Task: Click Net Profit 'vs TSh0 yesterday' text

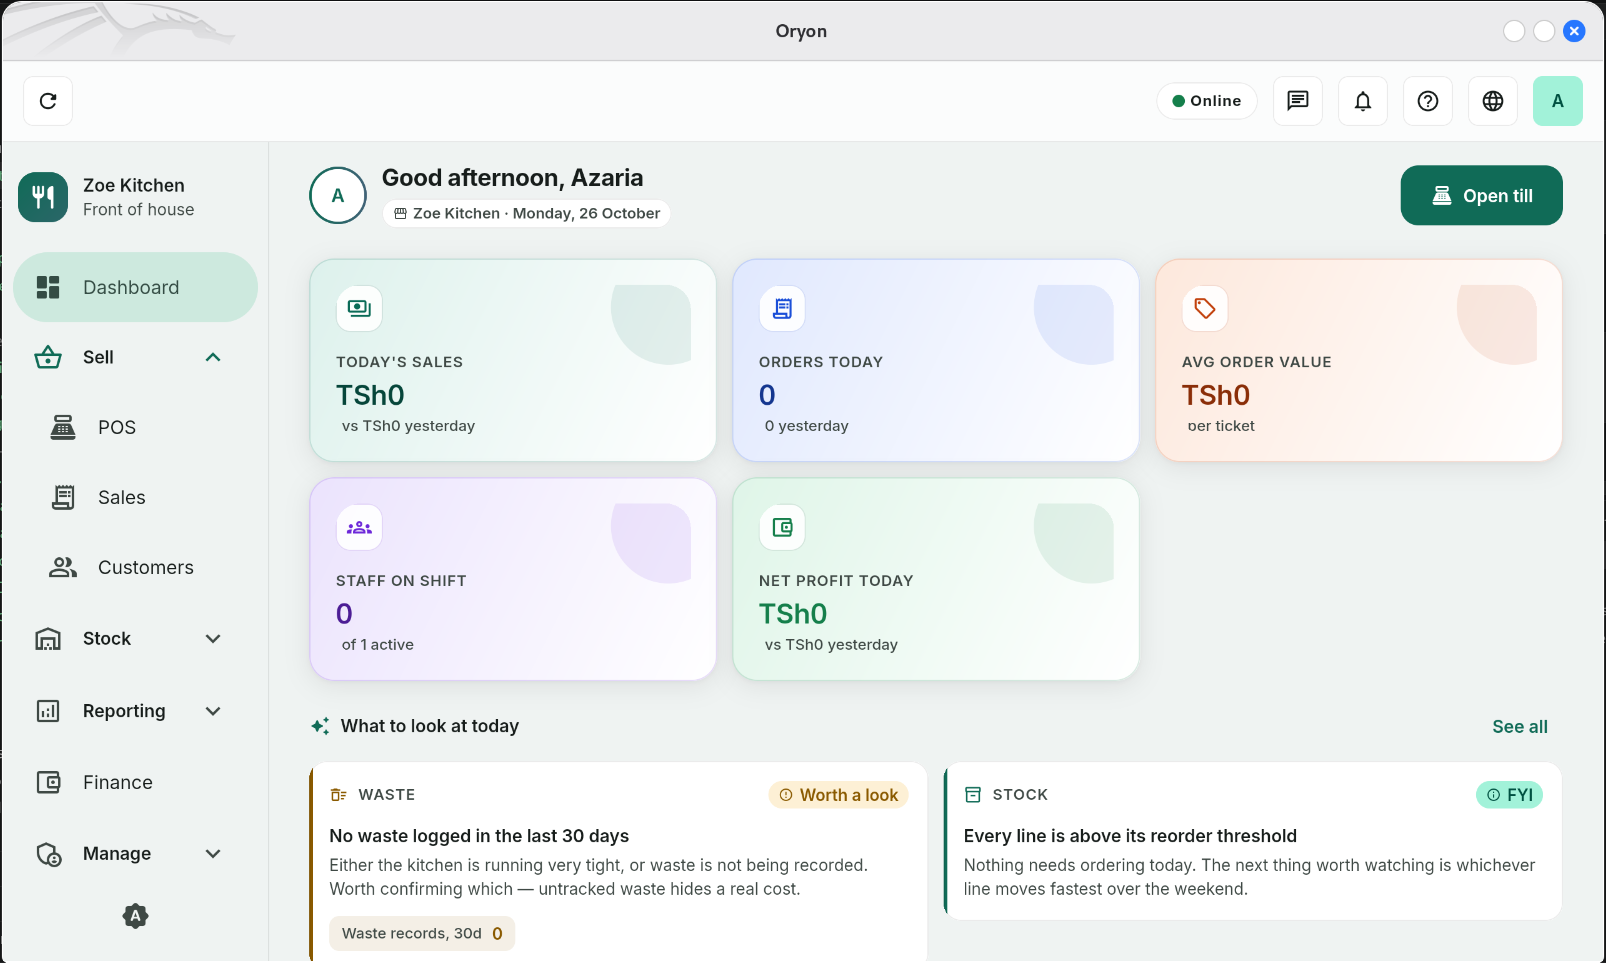Action: tap(831, 645)
